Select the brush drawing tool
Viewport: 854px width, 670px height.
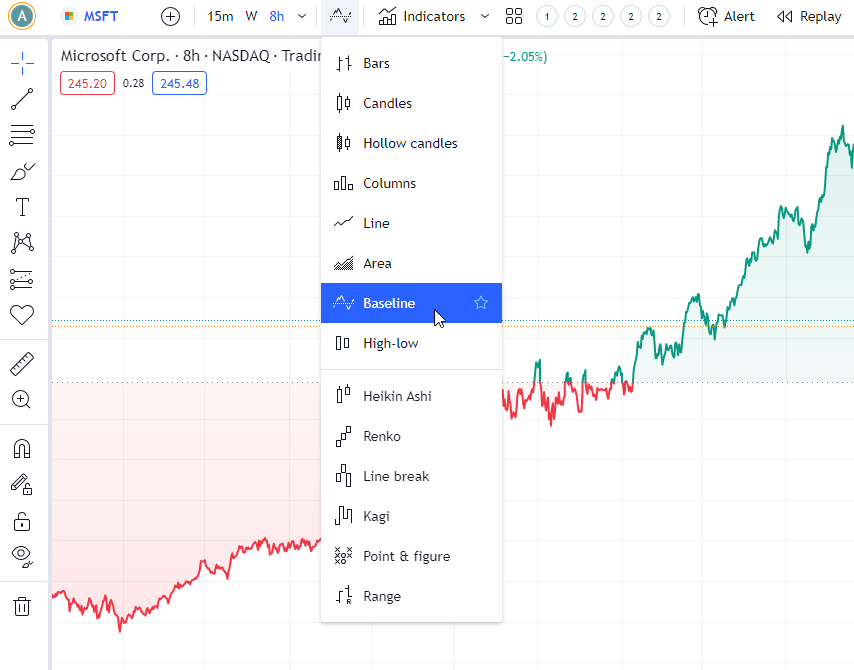pos(22,172)
